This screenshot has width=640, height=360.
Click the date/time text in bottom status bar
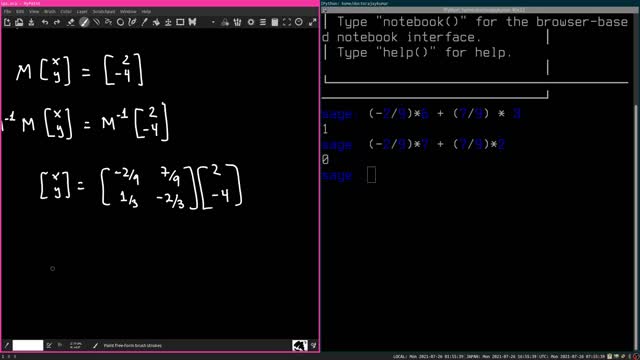(499, 356)
